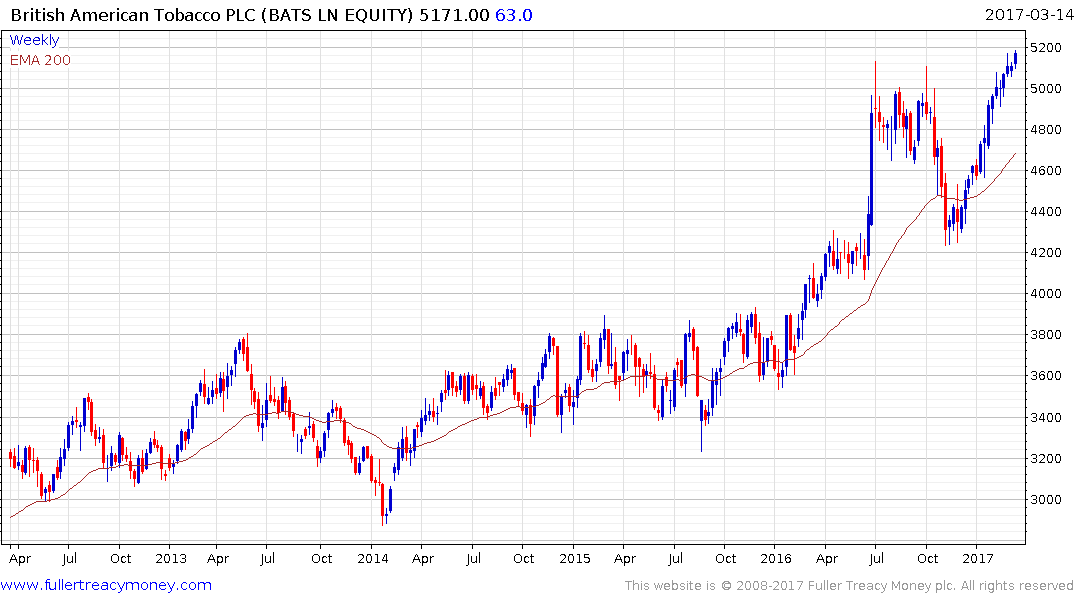Click the 4400 price axis label
Image resolution: width=1075 pixels, height=600 pixels.
click(x=1046, y=212)
